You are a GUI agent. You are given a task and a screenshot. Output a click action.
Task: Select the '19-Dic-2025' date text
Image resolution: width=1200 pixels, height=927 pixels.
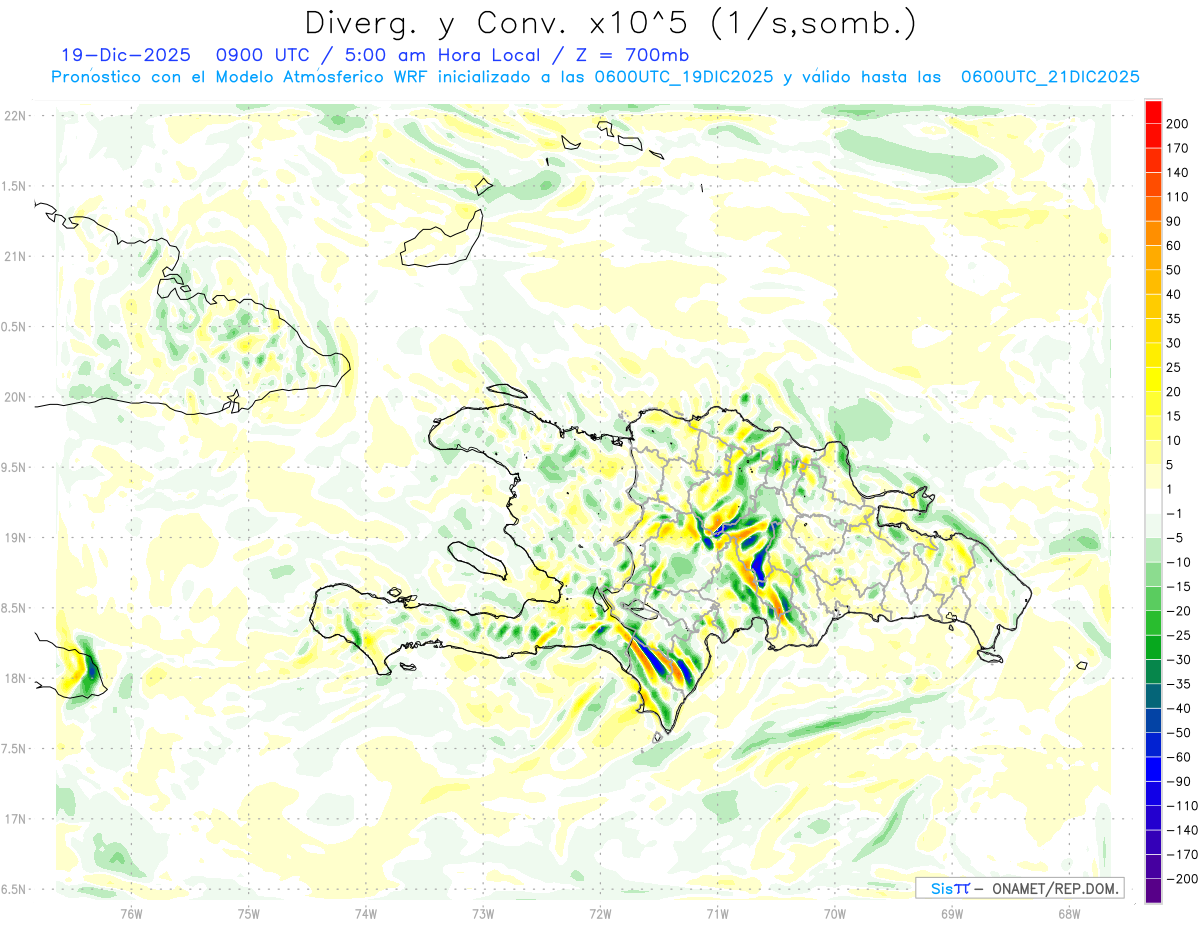[125, 55]
